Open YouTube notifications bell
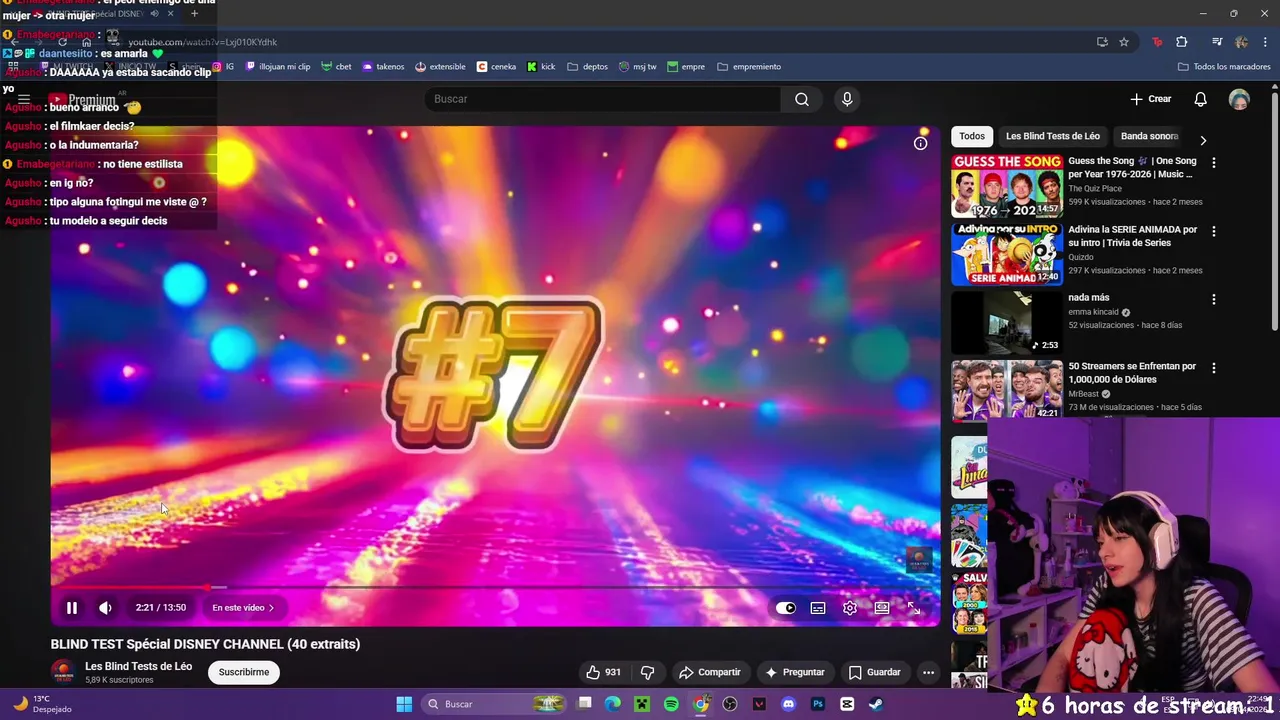The image size is (1280, 720). point(1201,99)
